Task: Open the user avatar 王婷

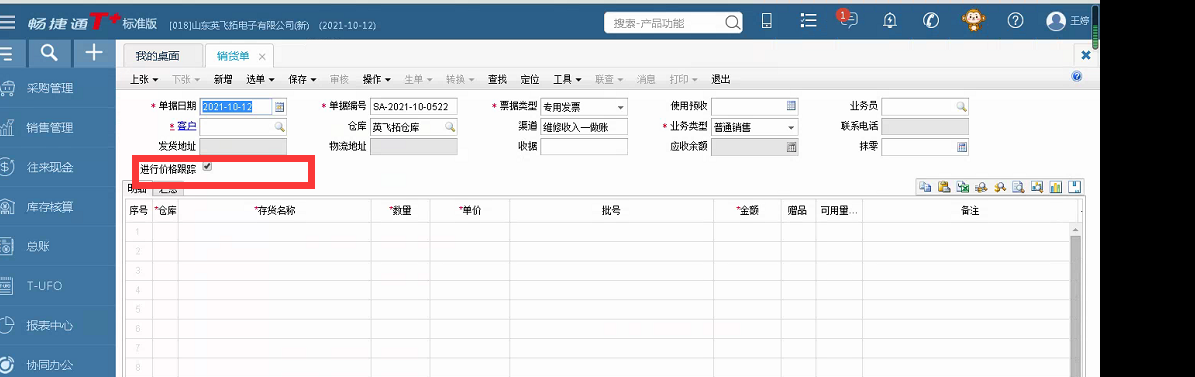Action: tap(1056, 21)
